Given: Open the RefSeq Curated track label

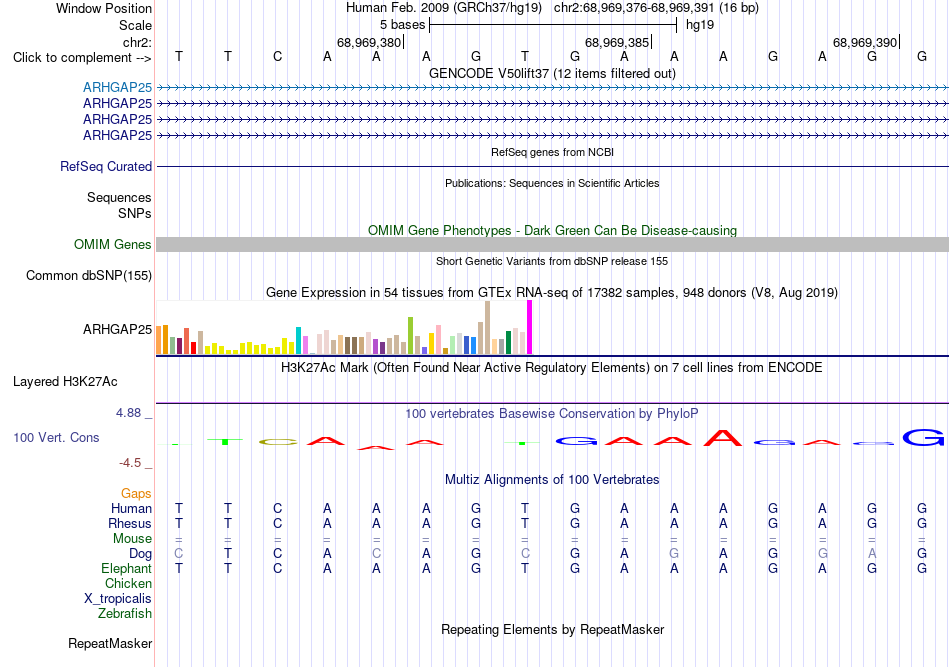Looking at the screenshot, I should 106,166.
